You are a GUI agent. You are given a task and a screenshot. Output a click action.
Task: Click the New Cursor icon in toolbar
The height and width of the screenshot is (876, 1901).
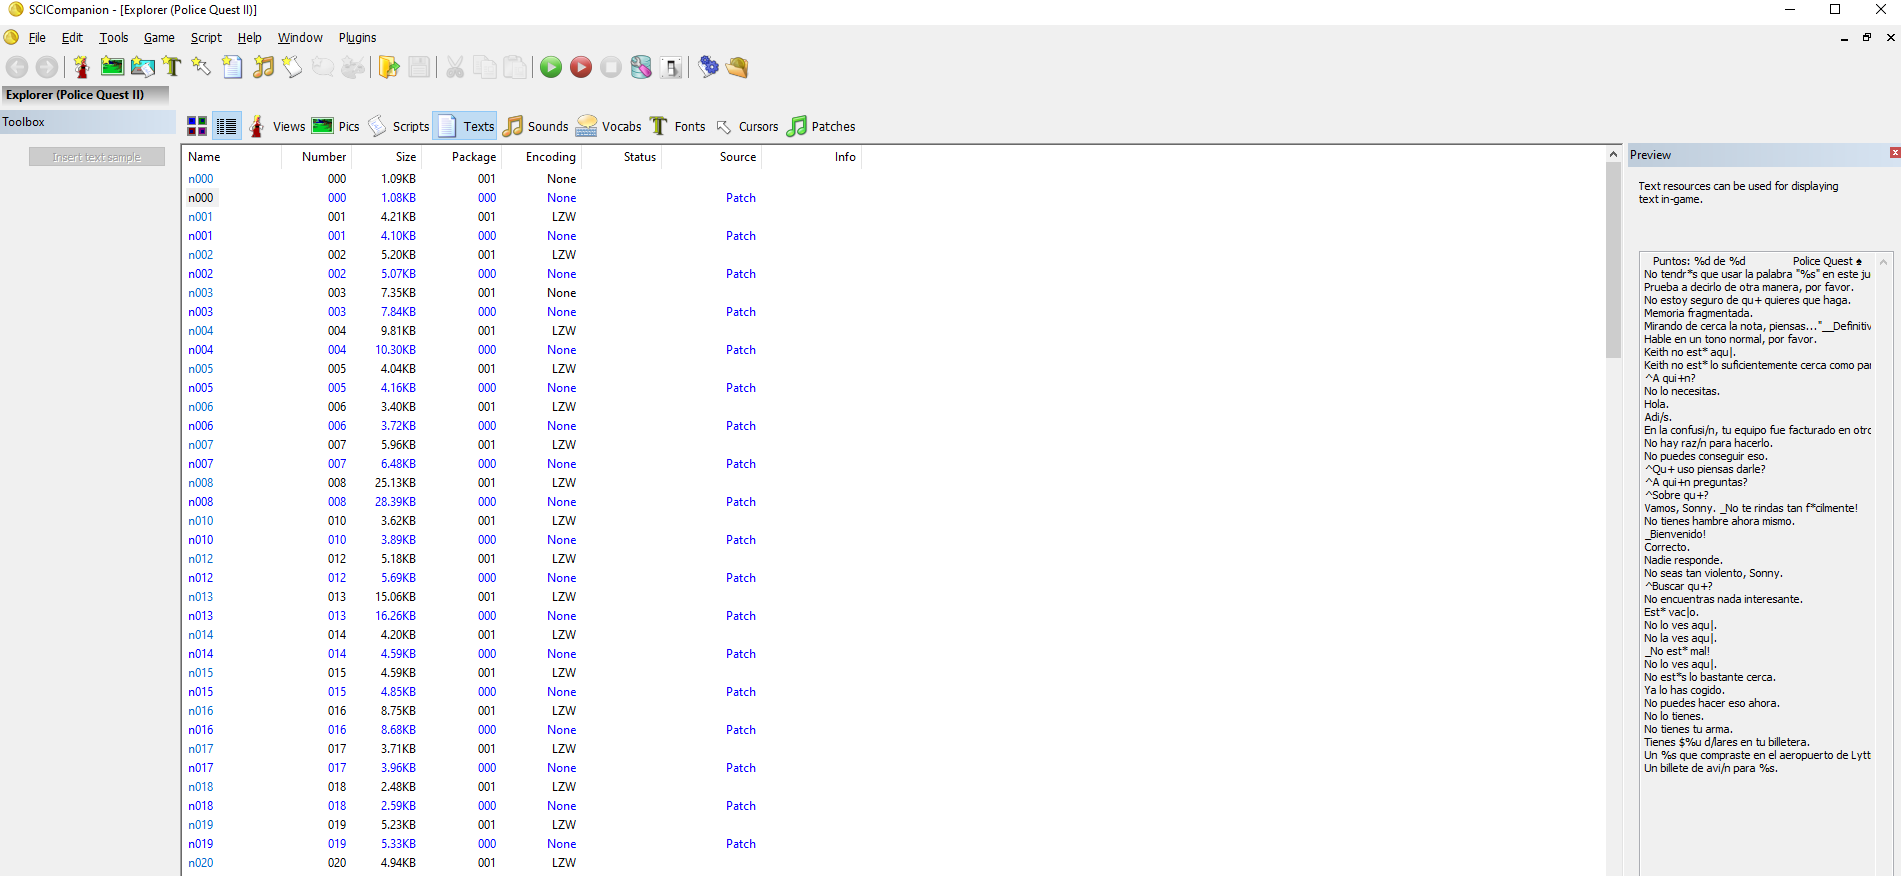tap(202, 67)
